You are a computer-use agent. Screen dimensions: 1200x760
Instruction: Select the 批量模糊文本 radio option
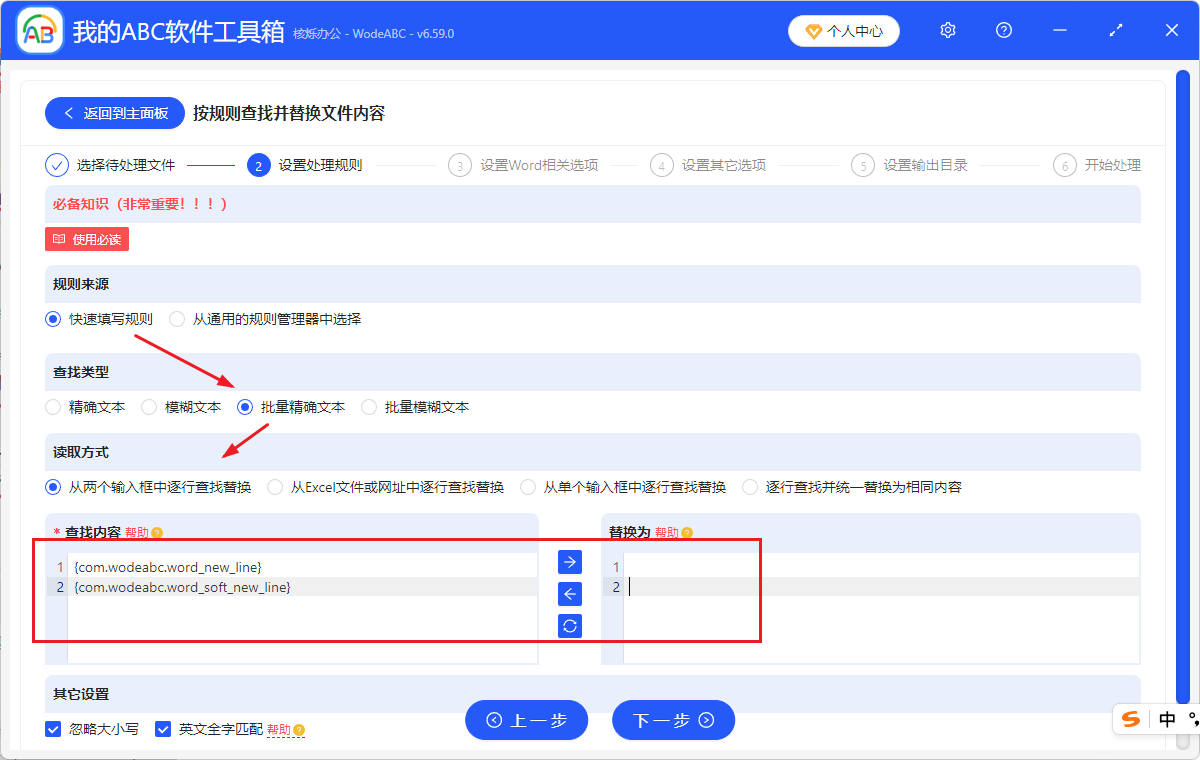click(x=368, y=406)
